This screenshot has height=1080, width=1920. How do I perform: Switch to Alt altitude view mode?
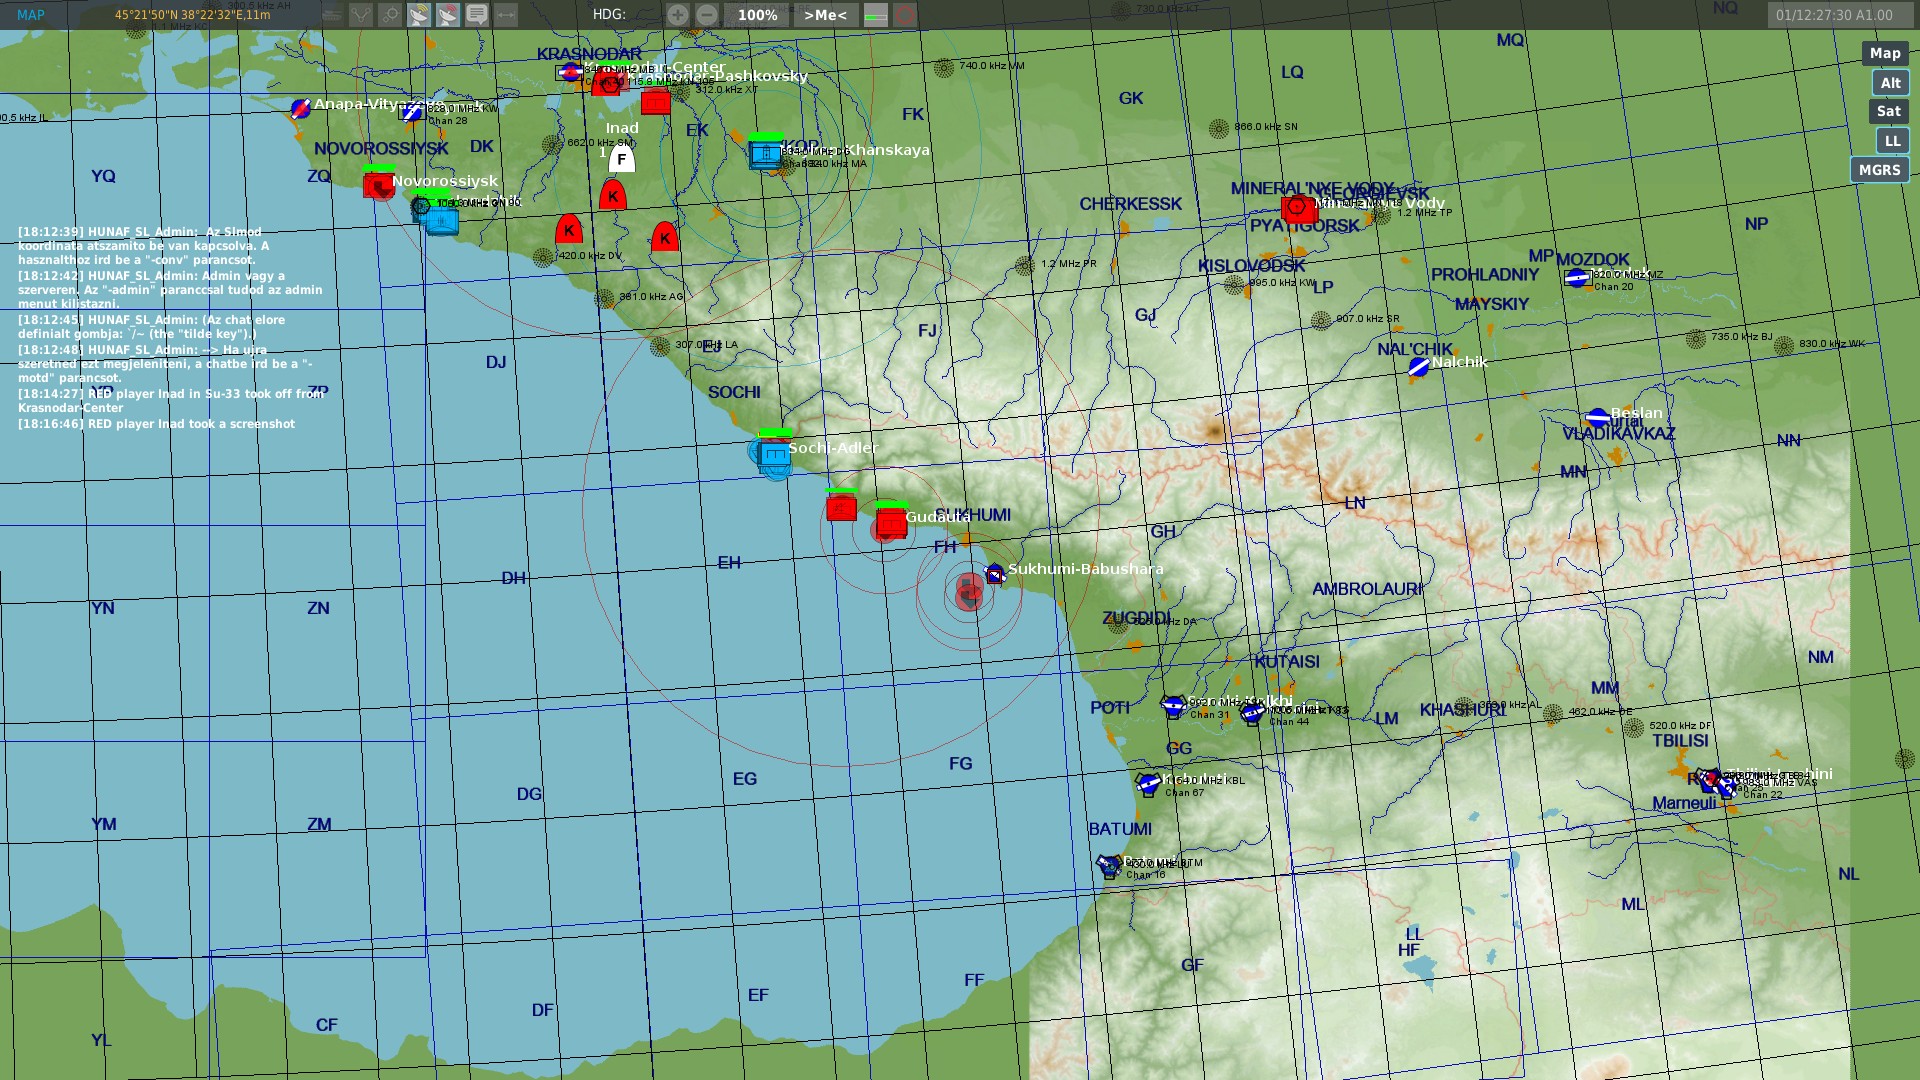point(1890,83)
